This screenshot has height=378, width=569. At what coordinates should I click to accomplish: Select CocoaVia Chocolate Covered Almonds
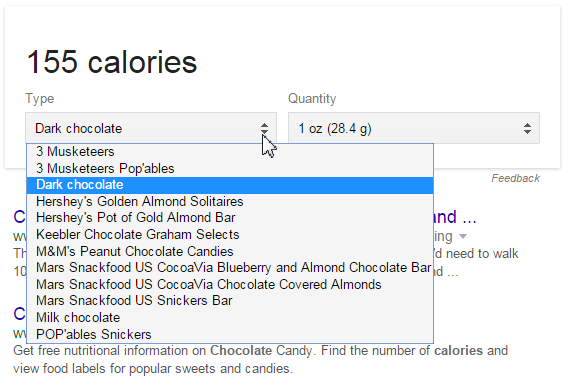click(230, 284)
